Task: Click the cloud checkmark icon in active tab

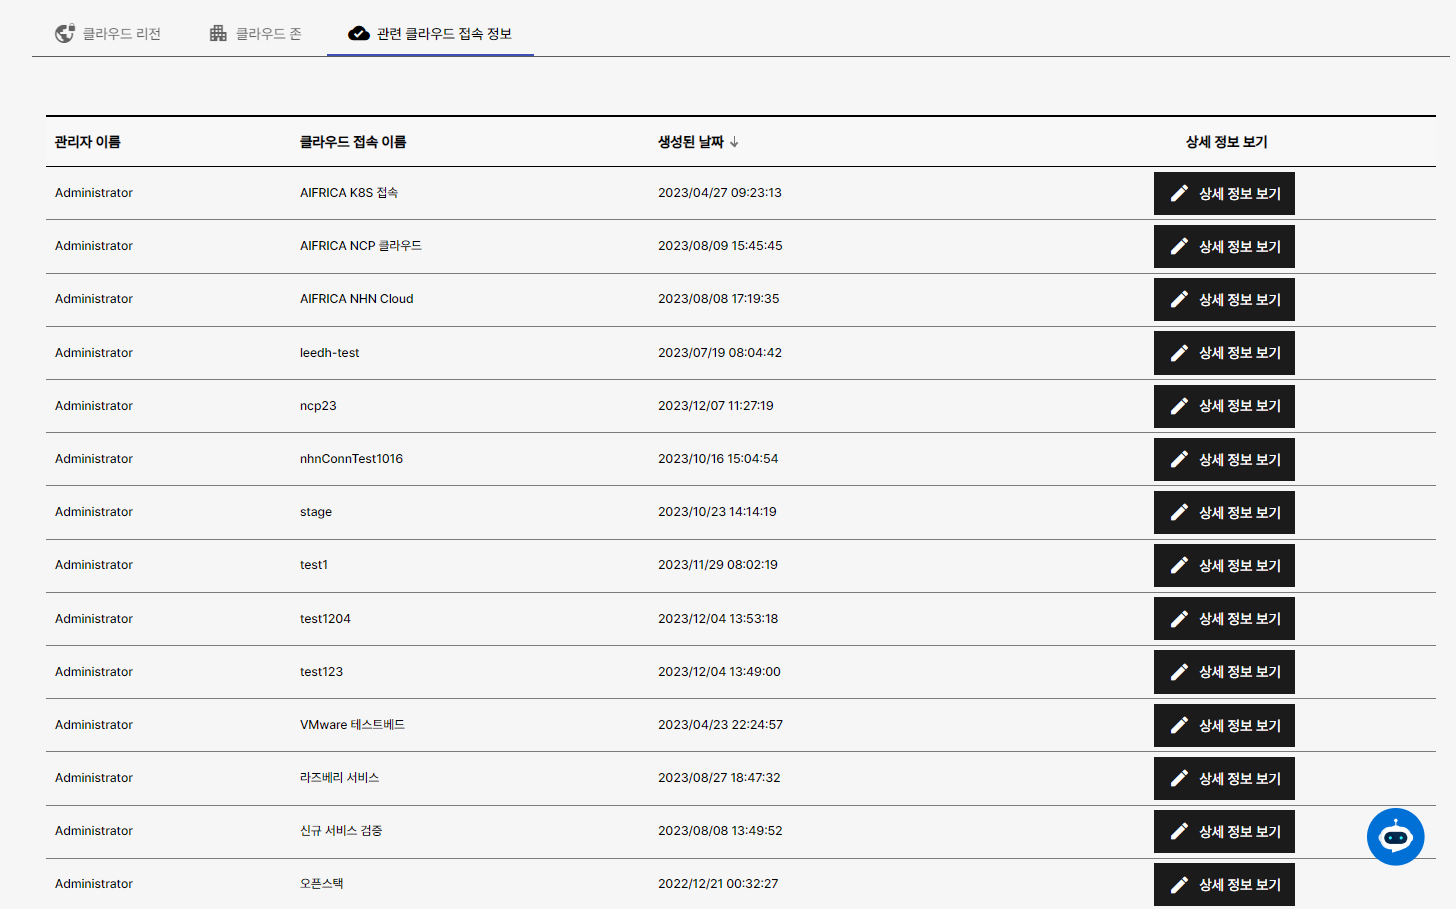Action: click(358, 34)
